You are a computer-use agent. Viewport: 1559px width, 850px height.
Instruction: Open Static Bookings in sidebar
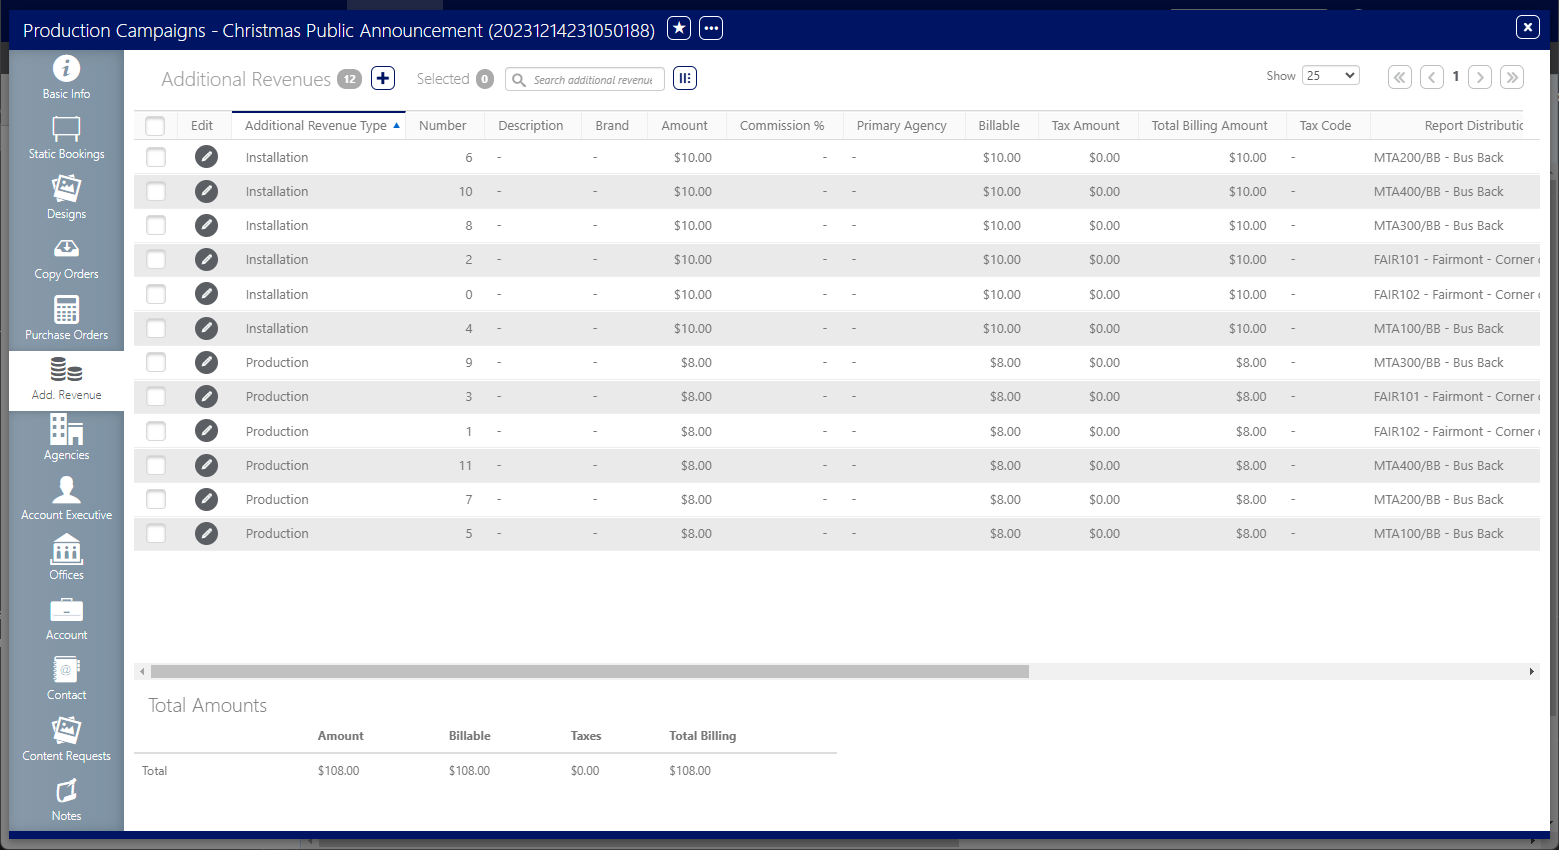(66, 138)
